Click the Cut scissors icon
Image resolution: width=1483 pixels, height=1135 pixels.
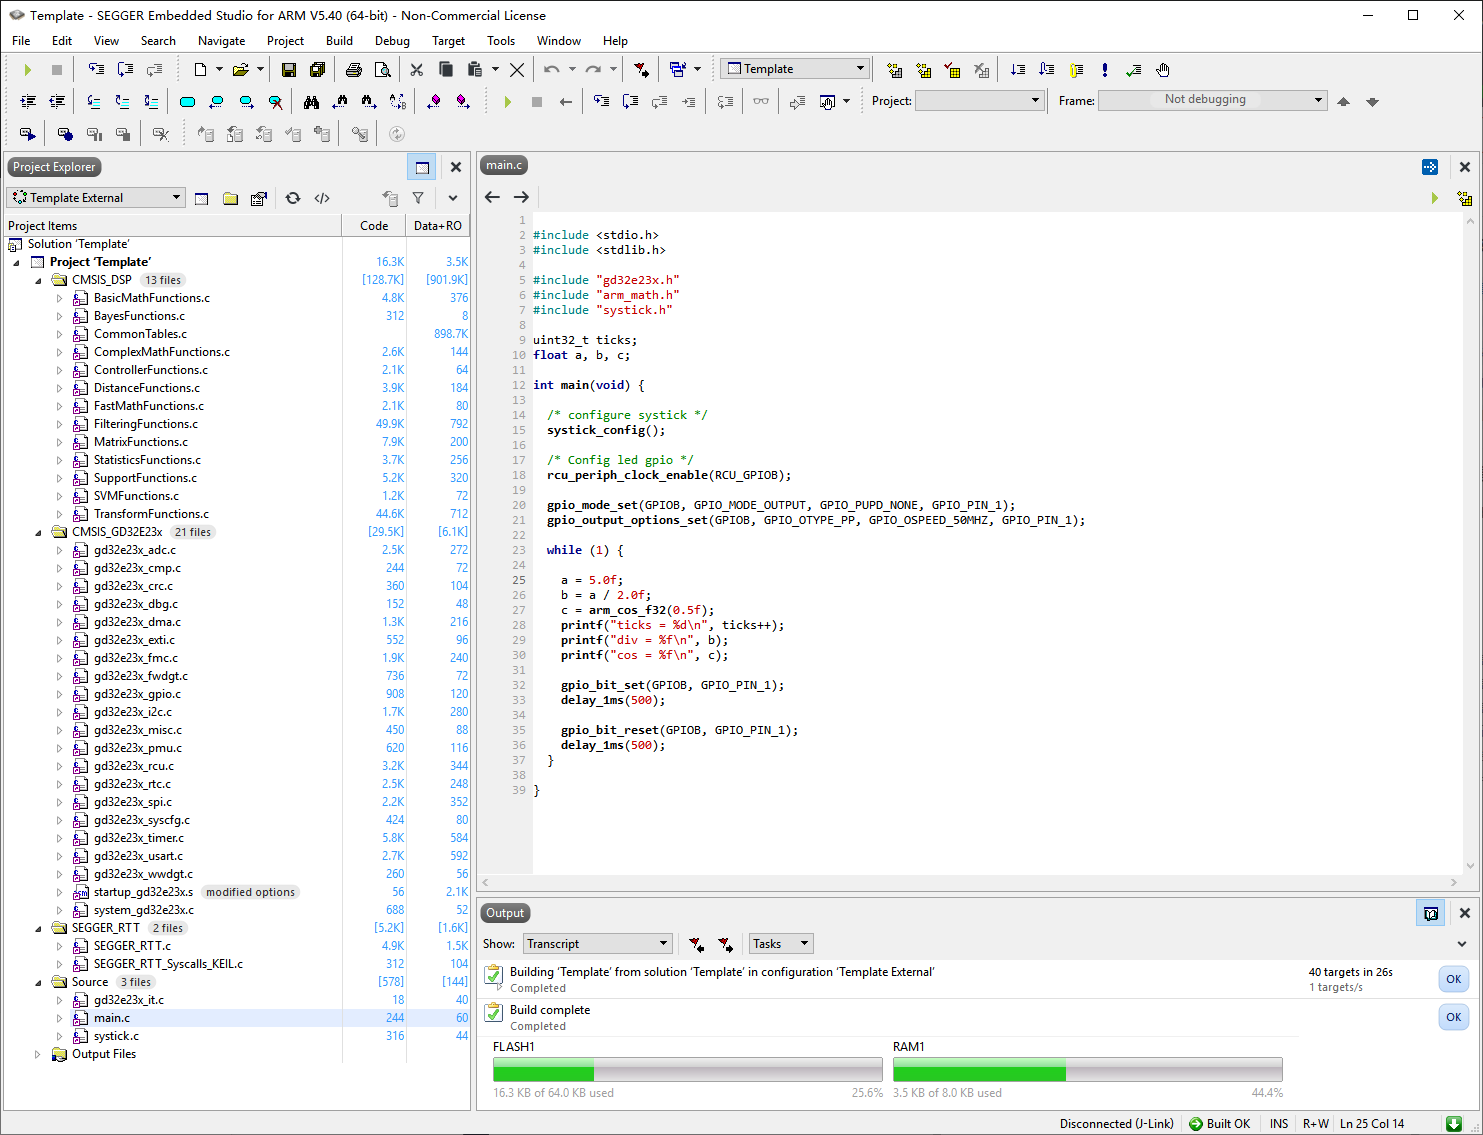tap(417, 70)
